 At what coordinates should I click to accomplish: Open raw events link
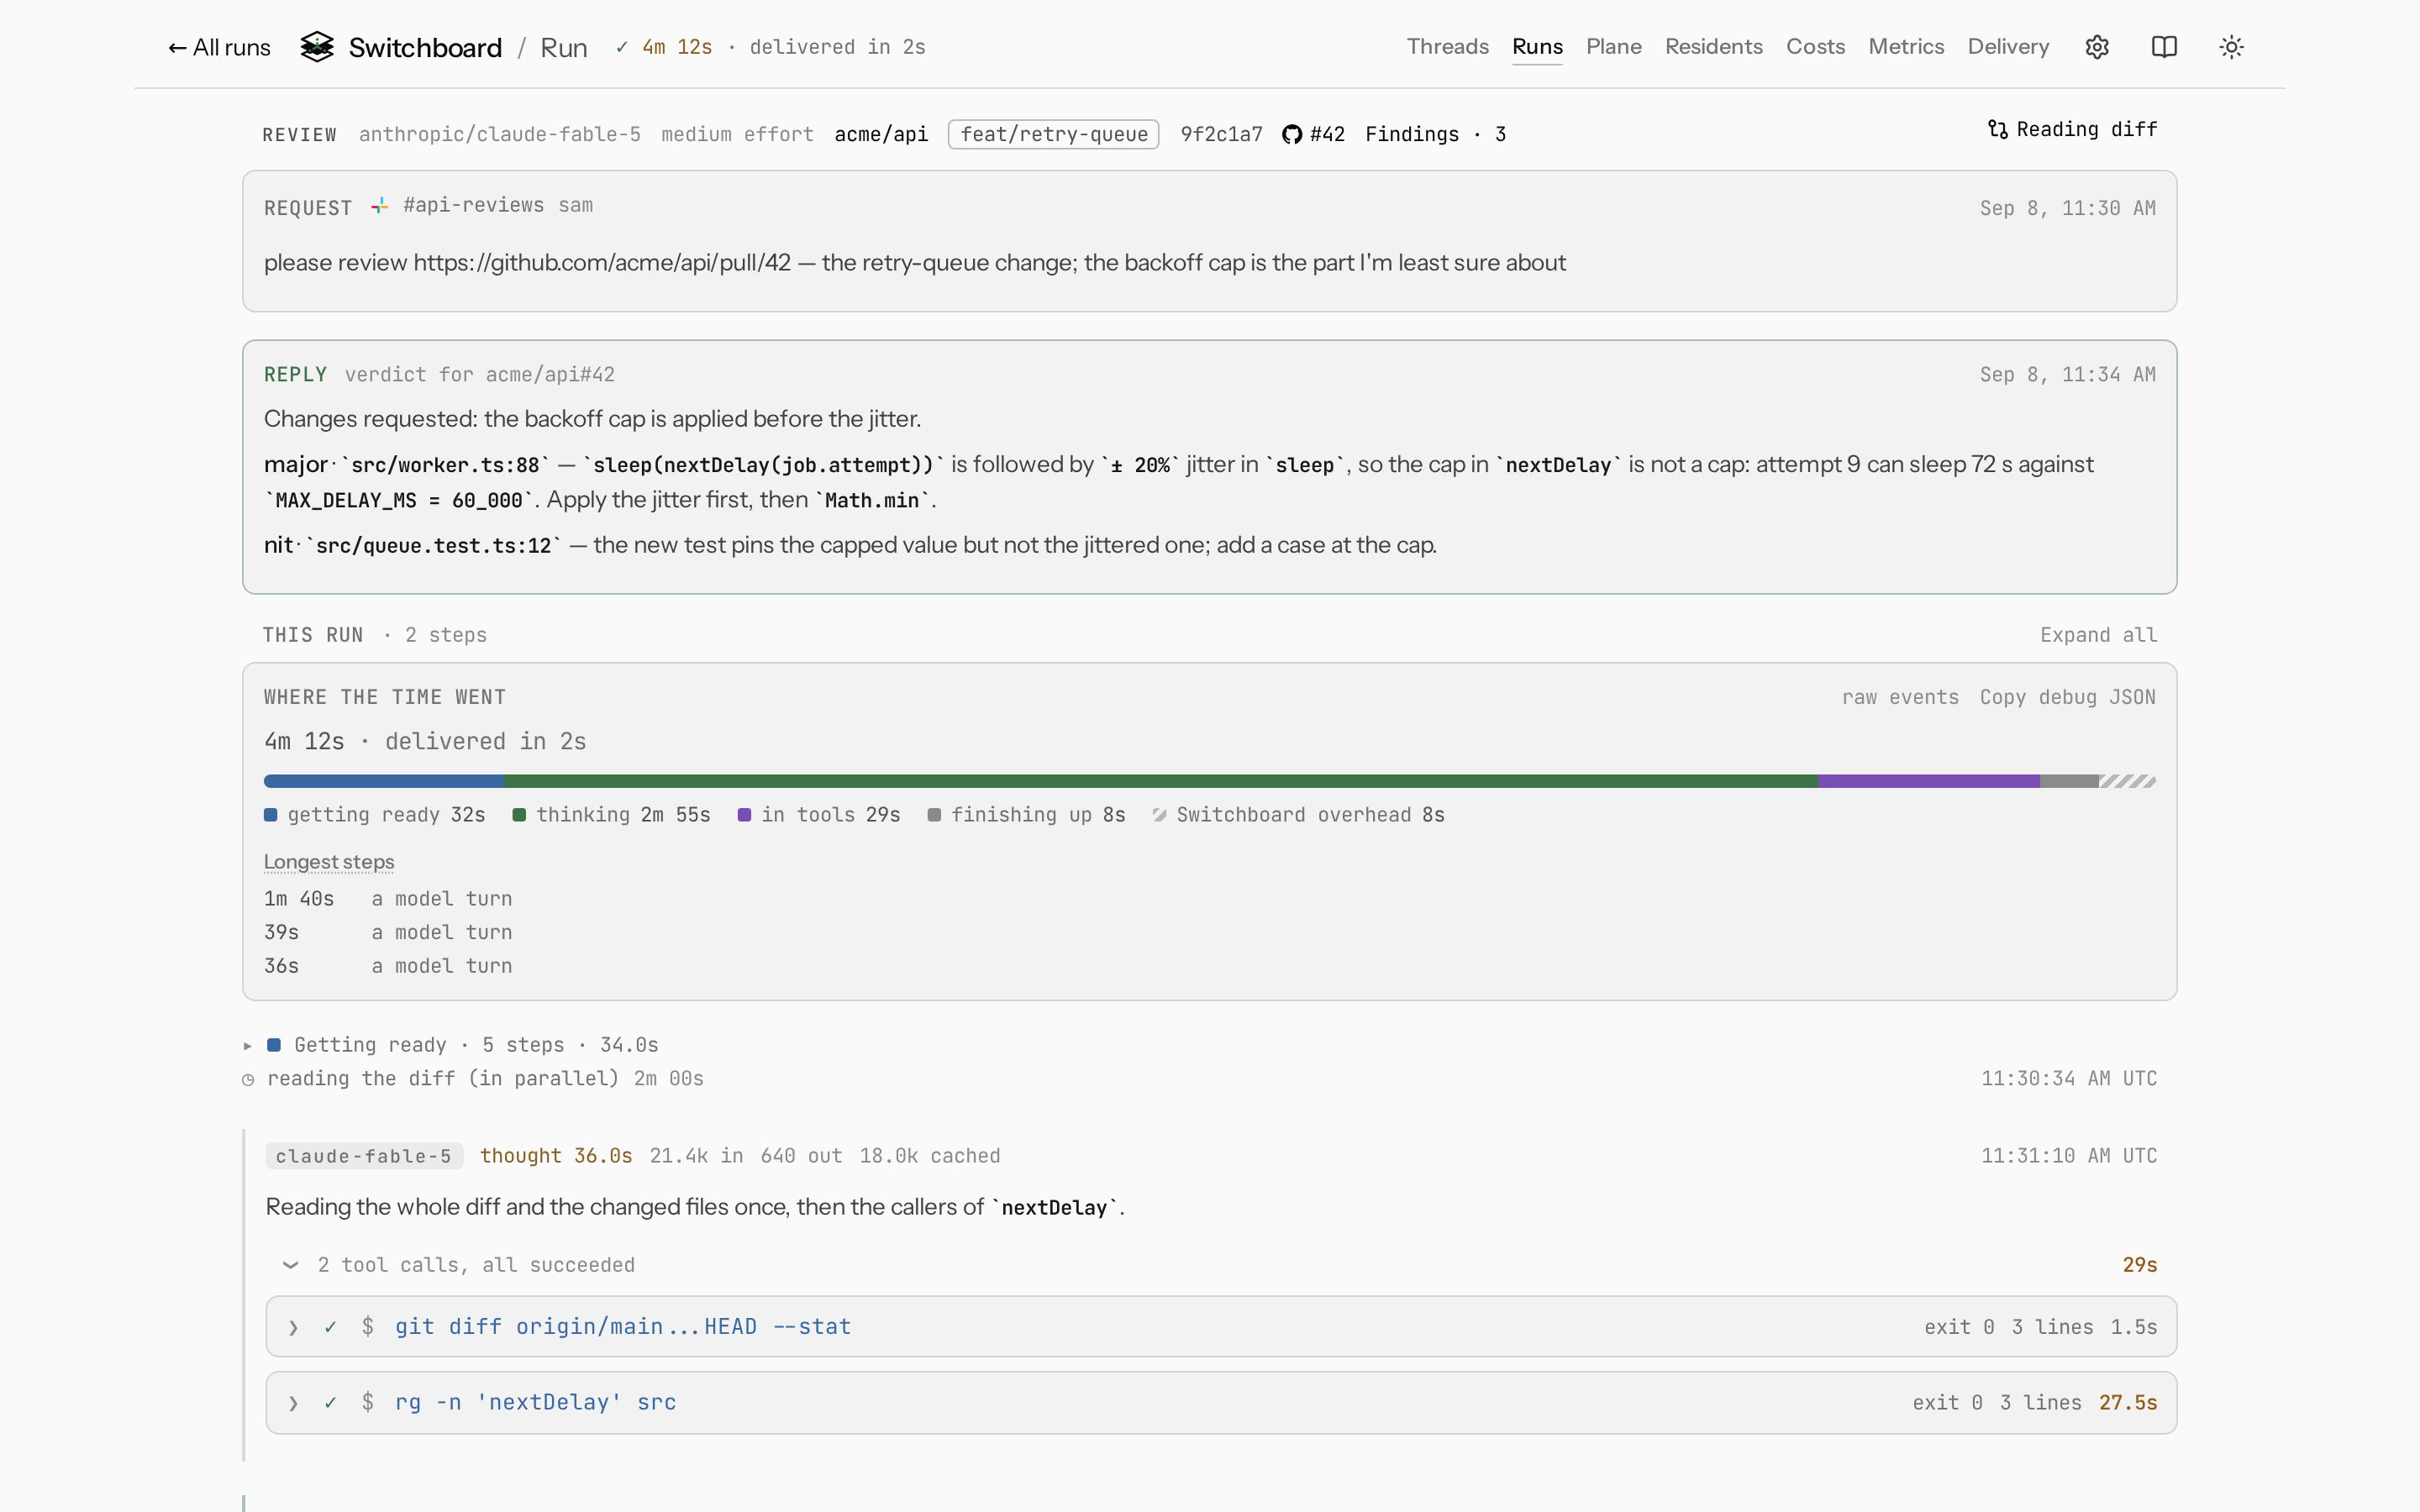(x=1900, y=697)
